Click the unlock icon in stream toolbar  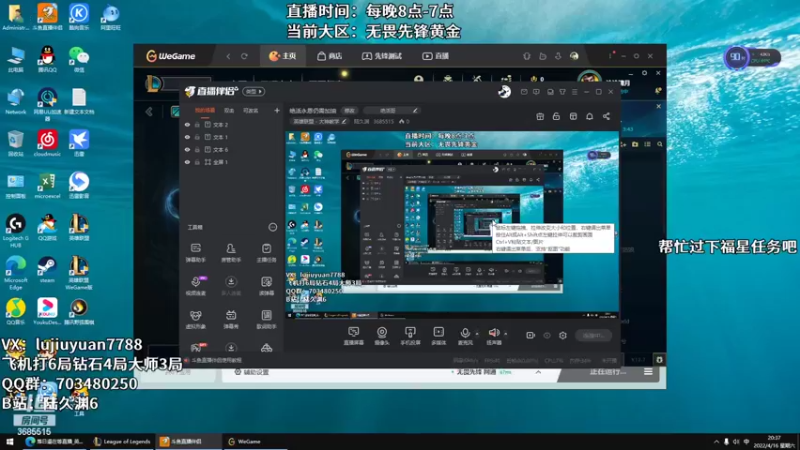click(556, 117)
